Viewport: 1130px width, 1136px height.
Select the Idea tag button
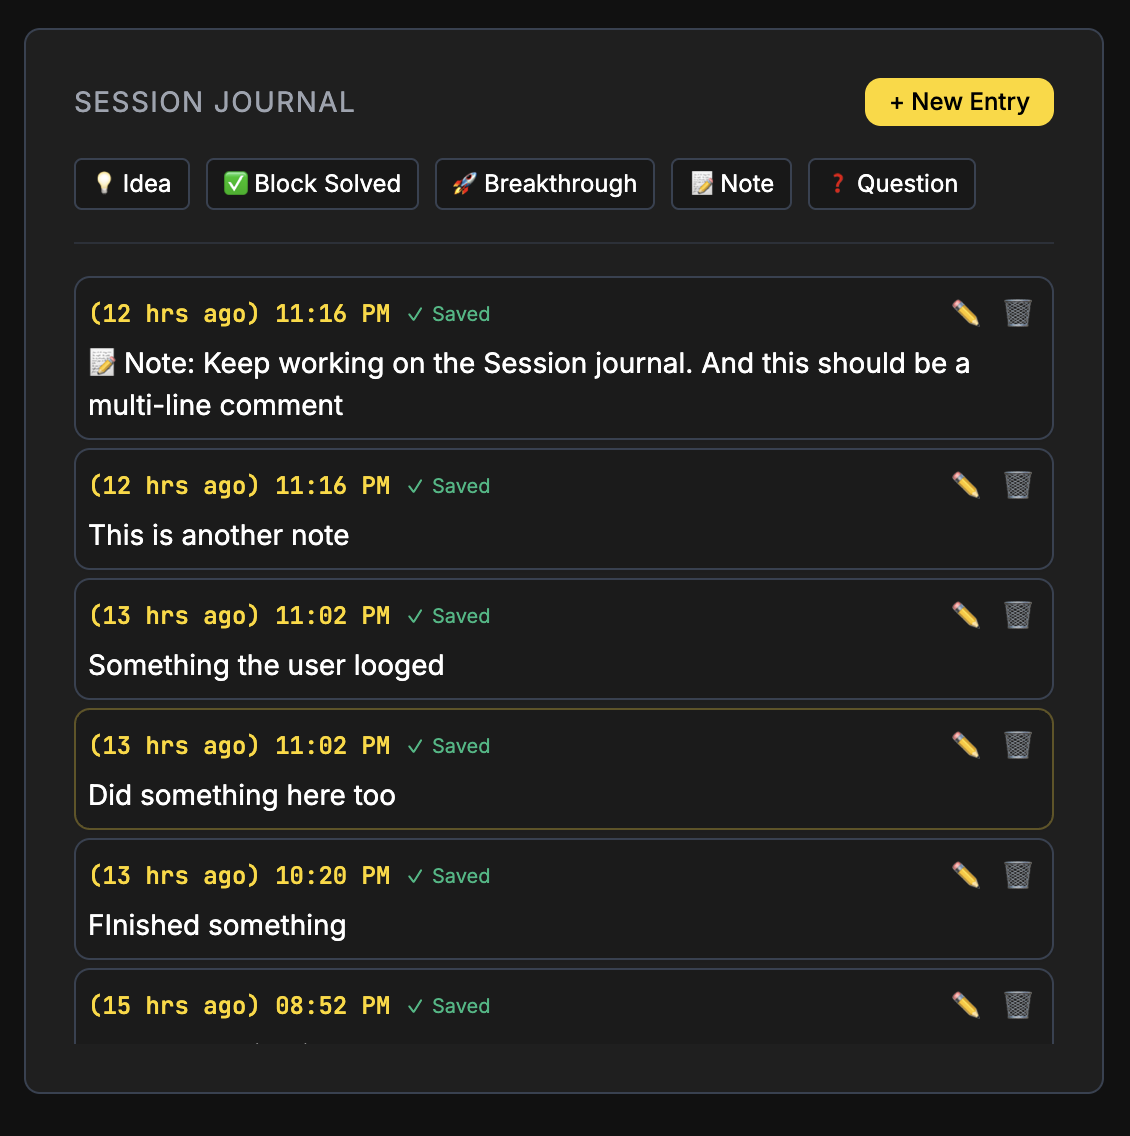[132, 184]
